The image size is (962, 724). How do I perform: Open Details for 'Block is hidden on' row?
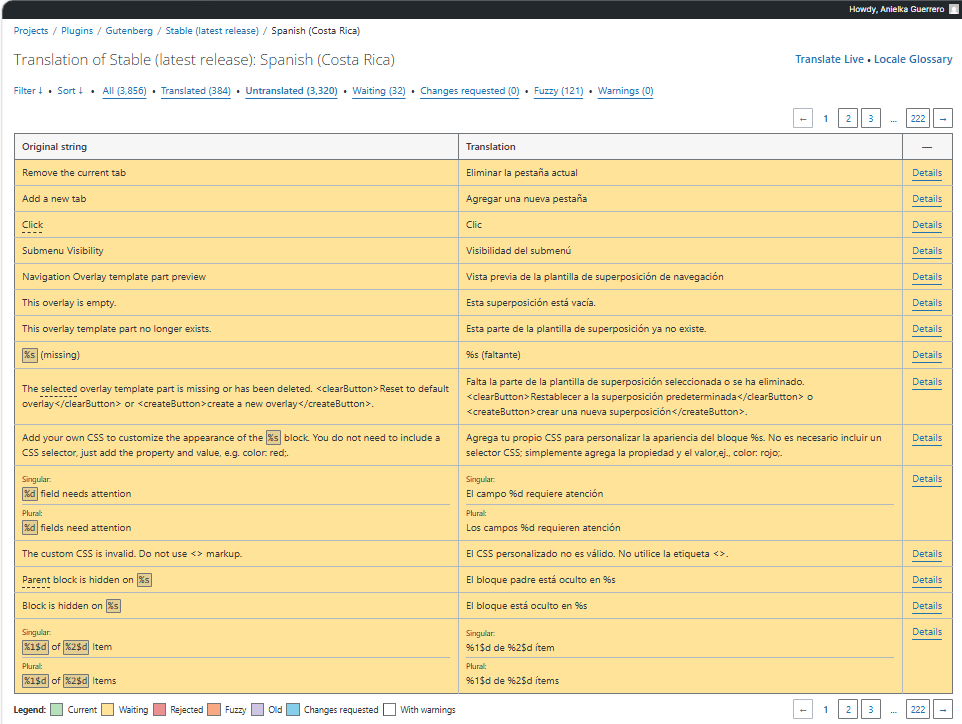[x=926, y=606]
